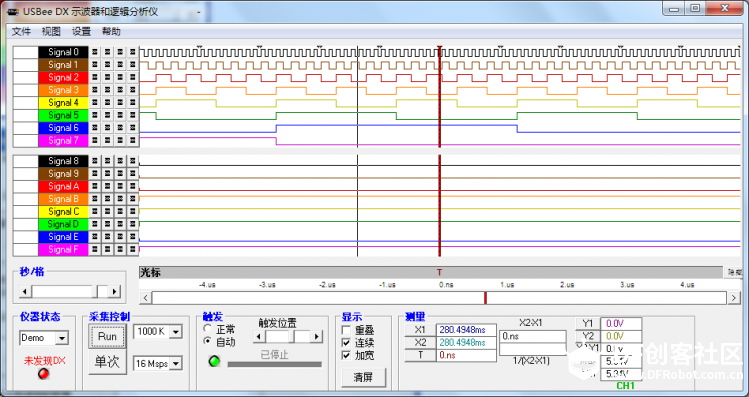Click the 秒/格 time-per-division slider thumb
Screen dimensions: 749x397
click(102, 291)
